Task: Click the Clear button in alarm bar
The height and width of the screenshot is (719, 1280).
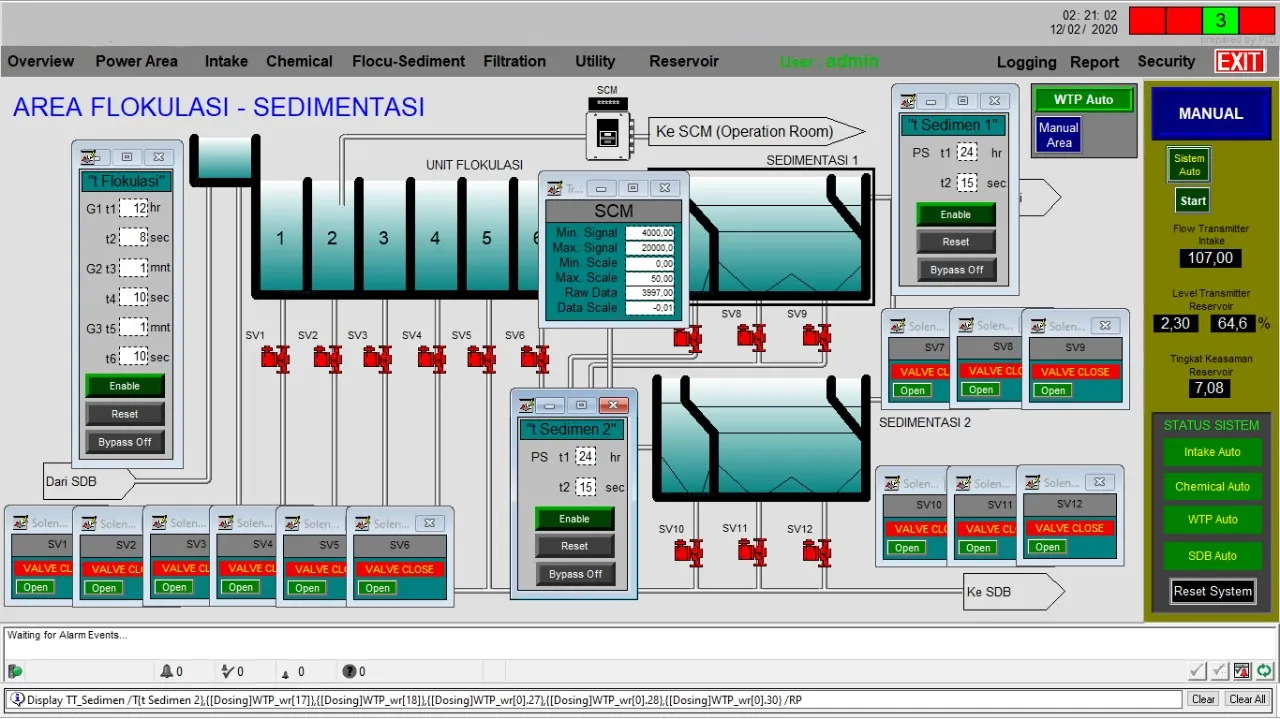Action: tap(1204, 700)
